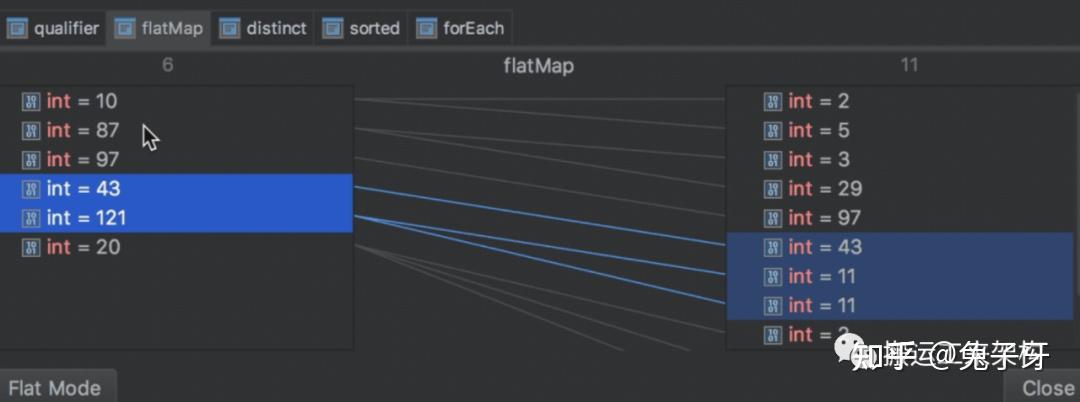Select the sorted tab

(x=361, y=28)
